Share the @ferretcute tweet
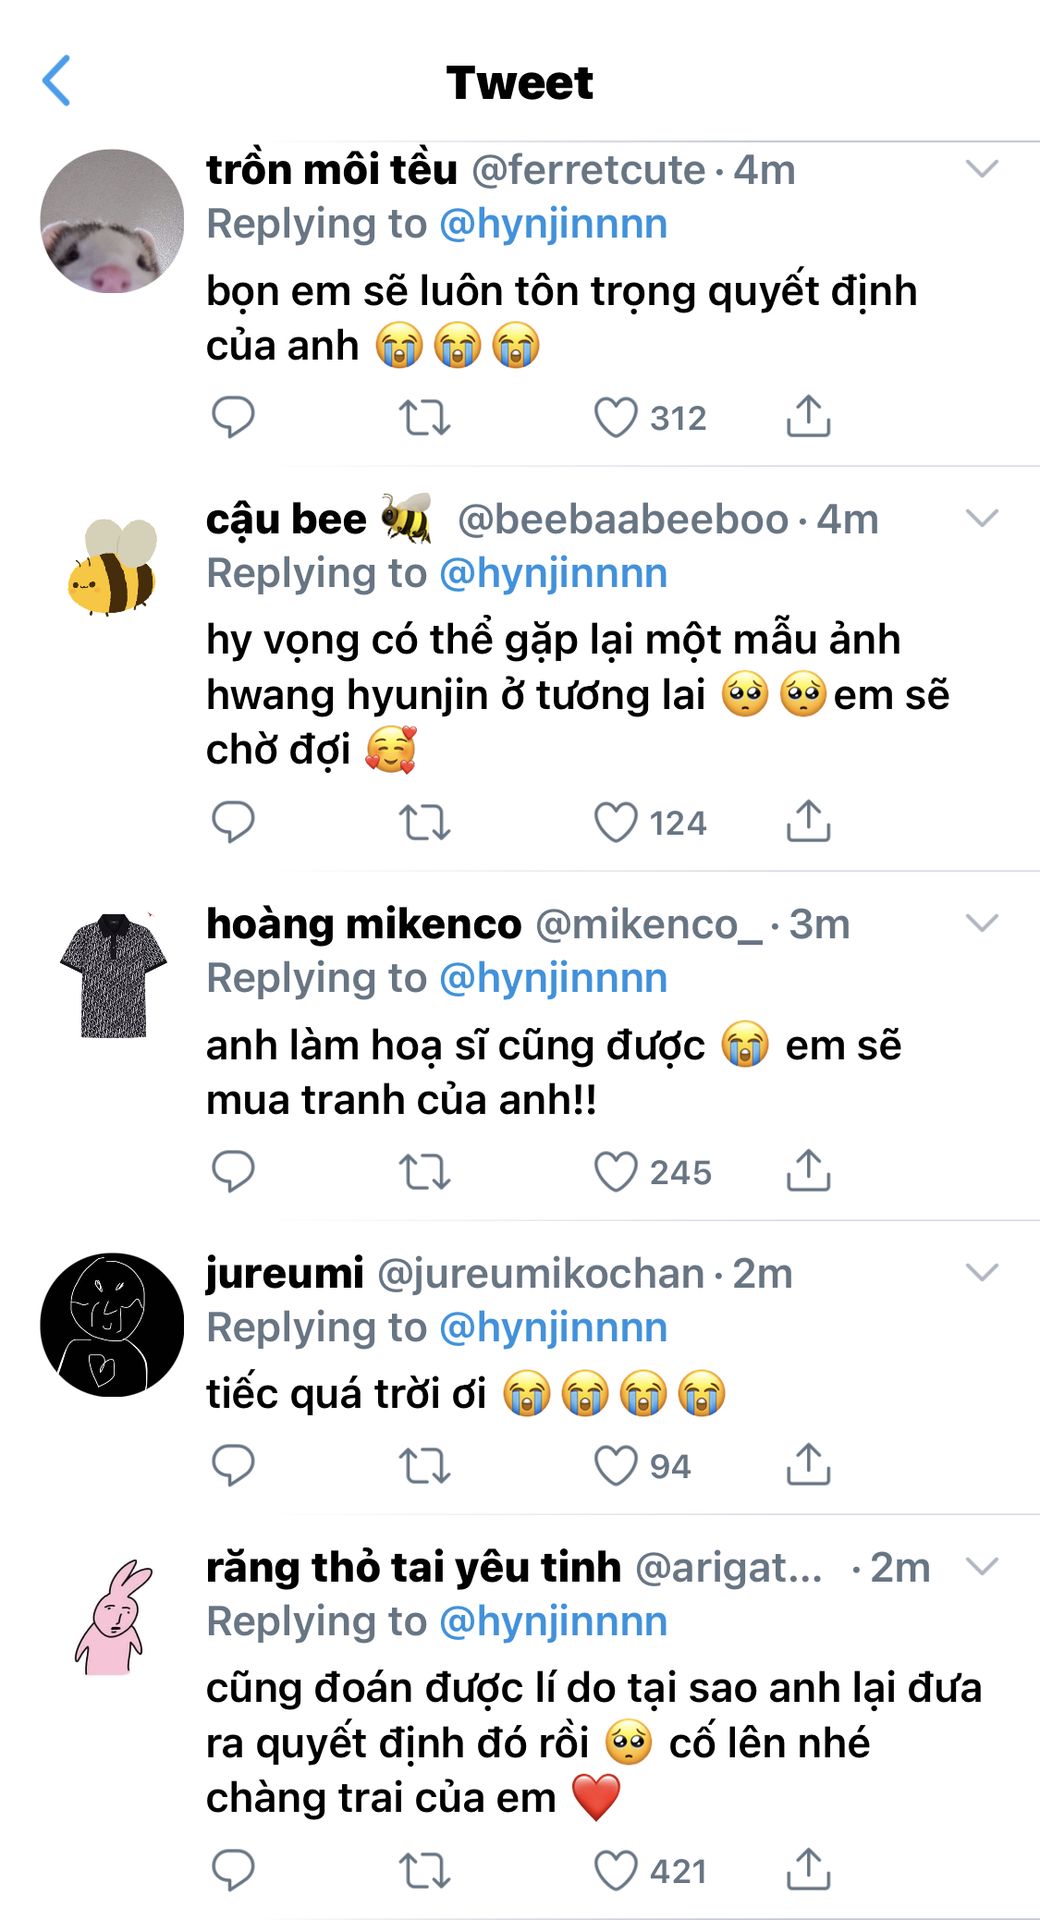 [808, 417]
